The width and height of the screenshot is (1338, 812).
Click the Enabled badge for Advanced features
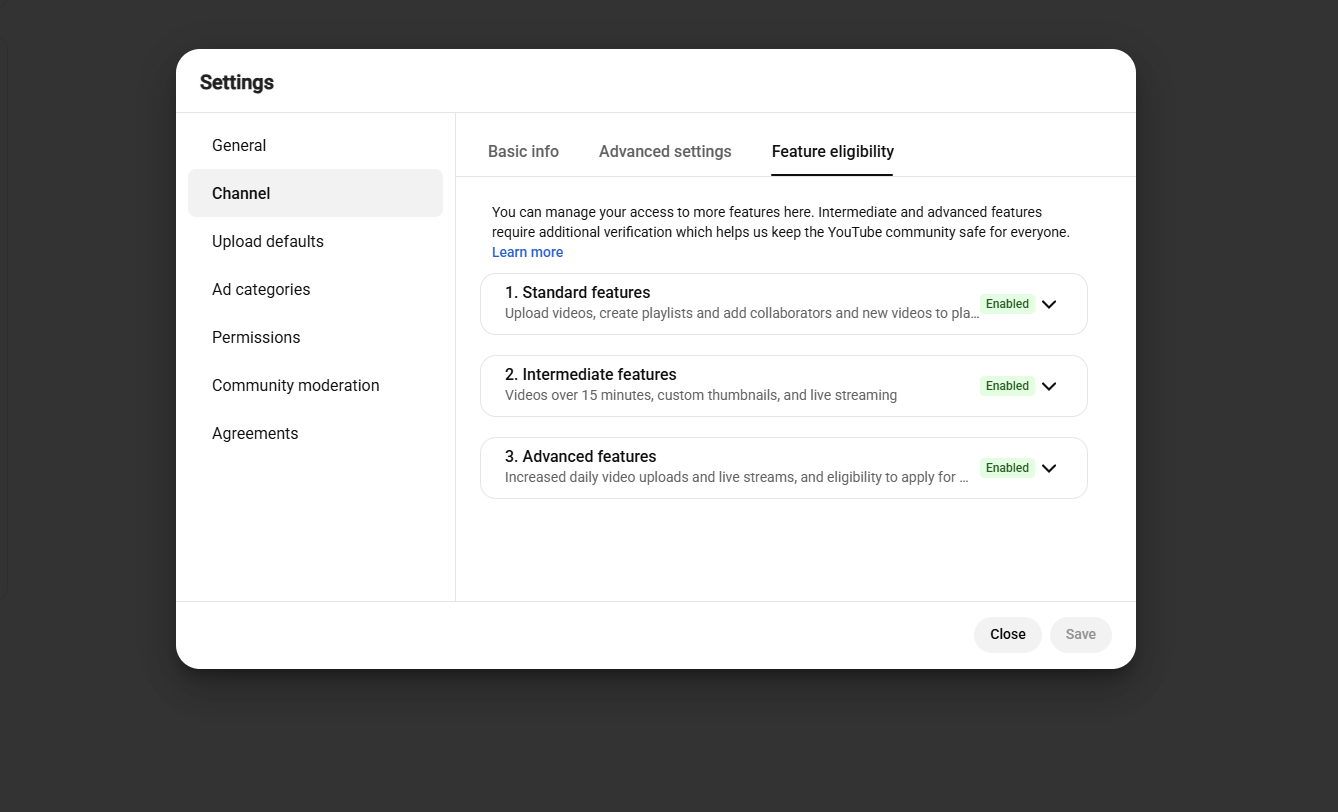[1007, 468]
